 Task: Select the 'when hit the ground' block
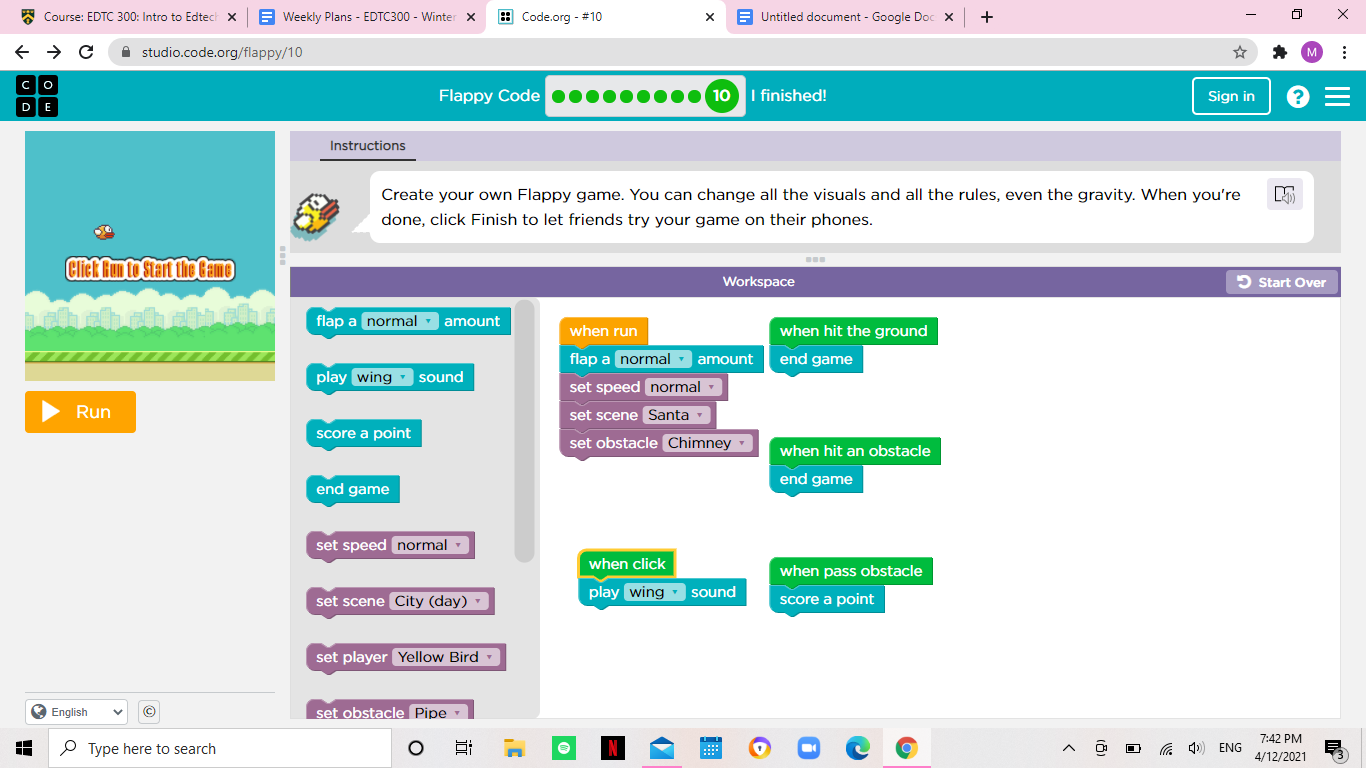pyautogui.click(x=853, y=331)
